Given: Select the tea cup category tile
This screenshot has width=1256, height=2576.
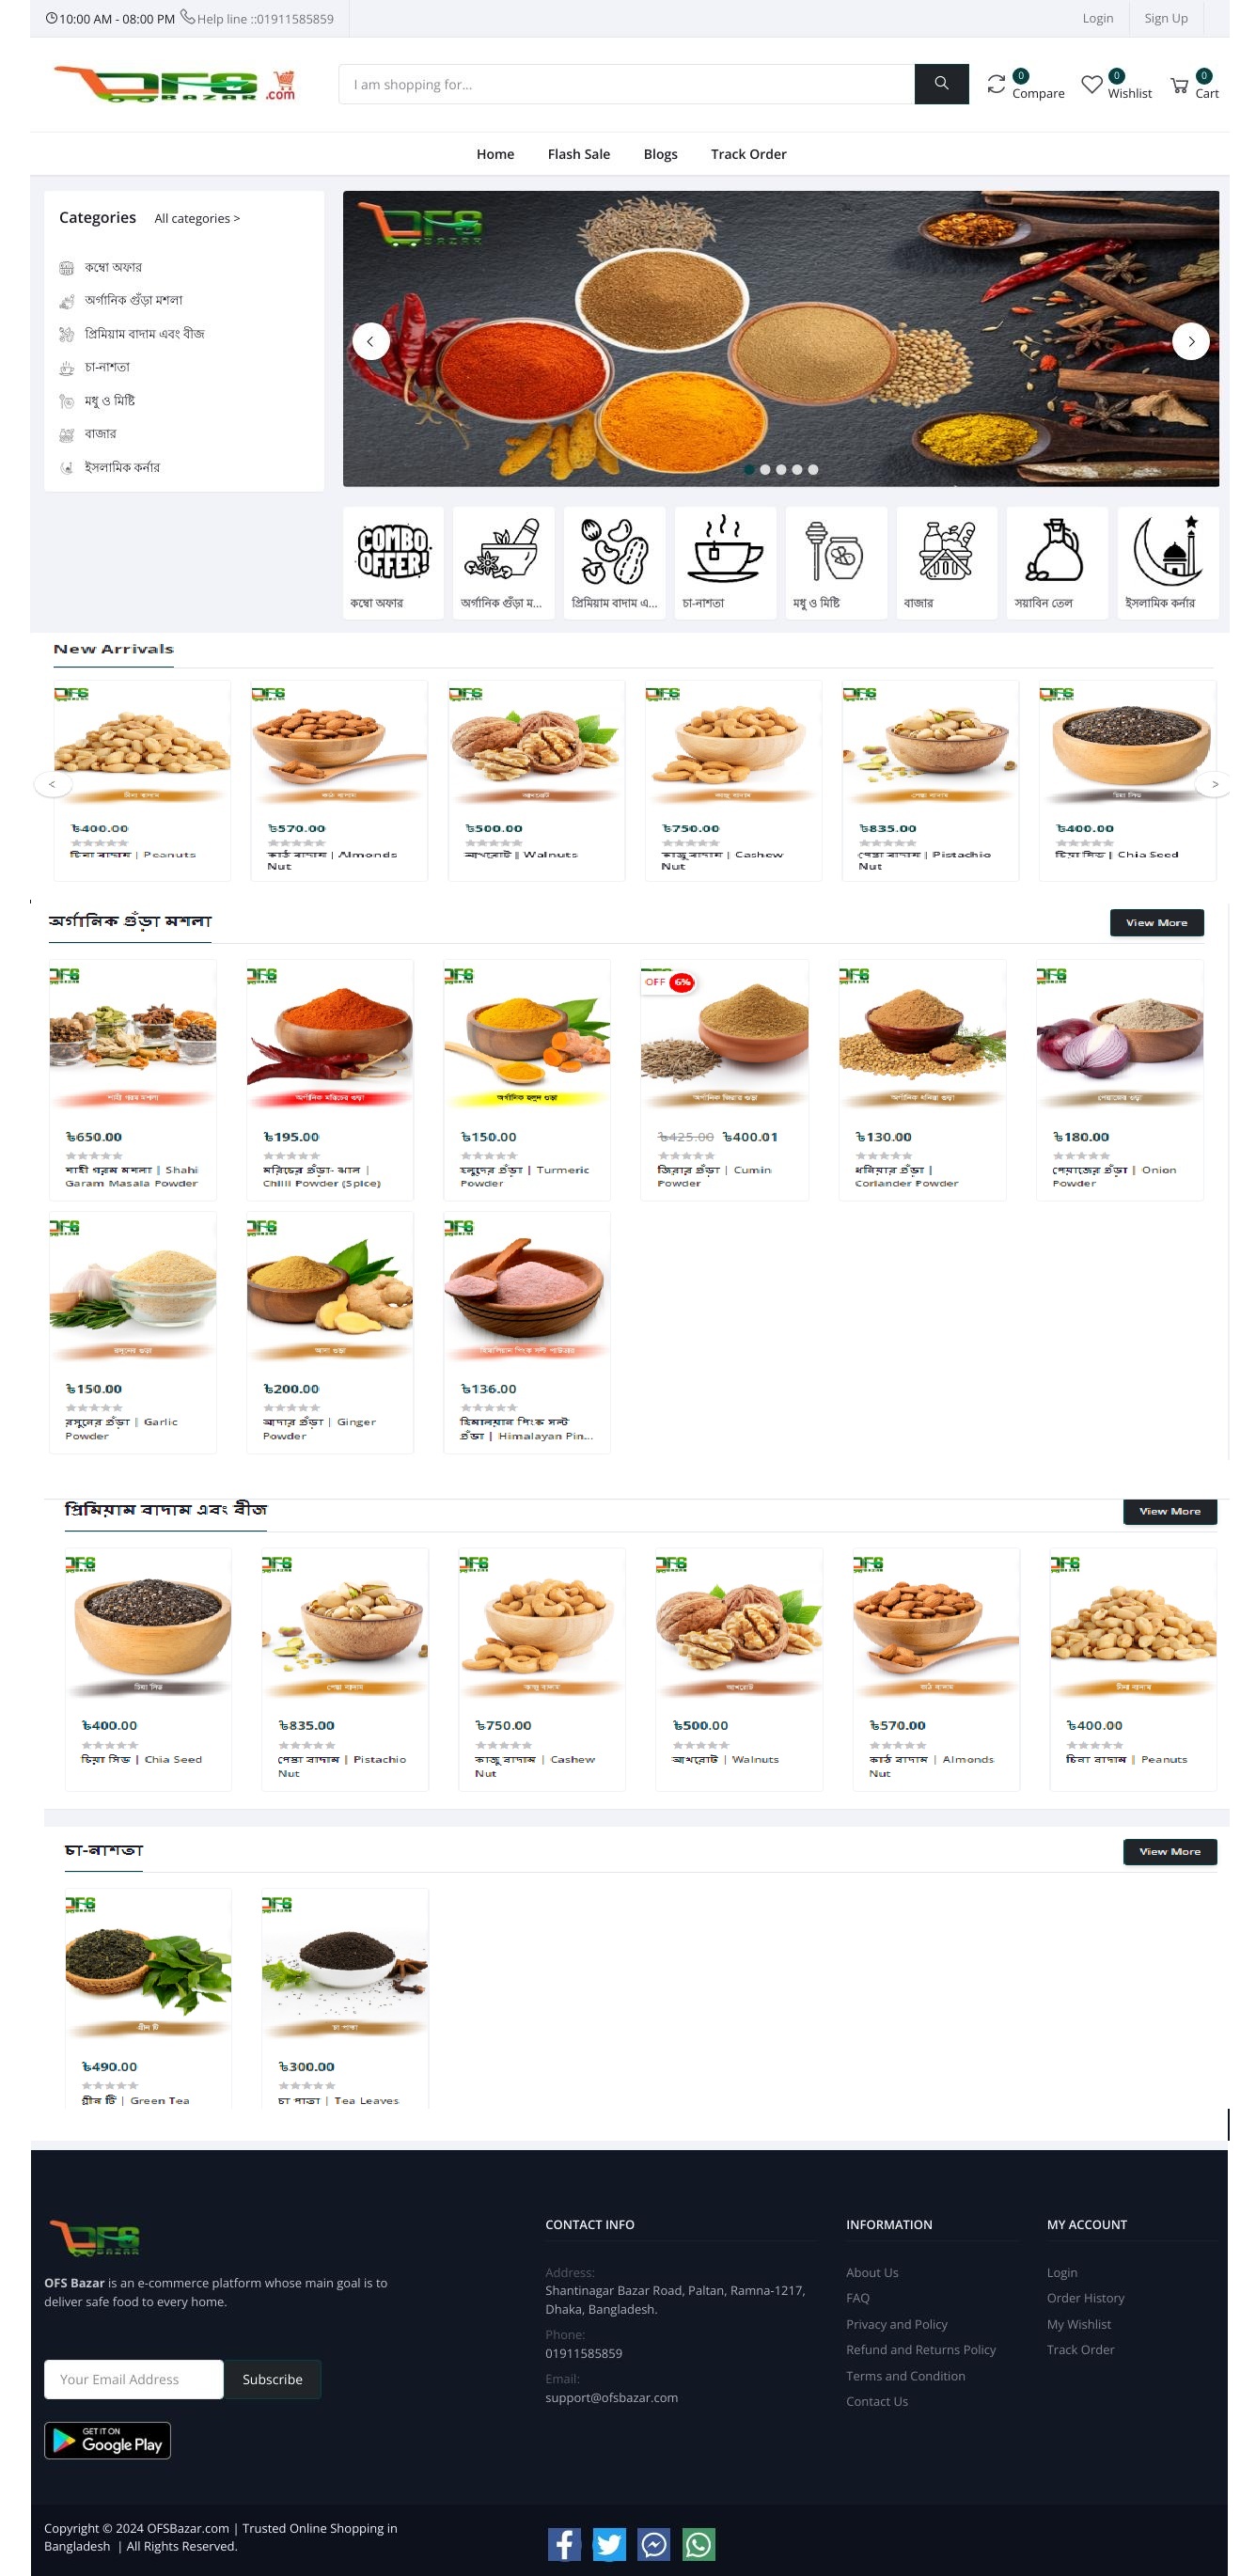Looking at the screenshot, I should tap(725, 562).
